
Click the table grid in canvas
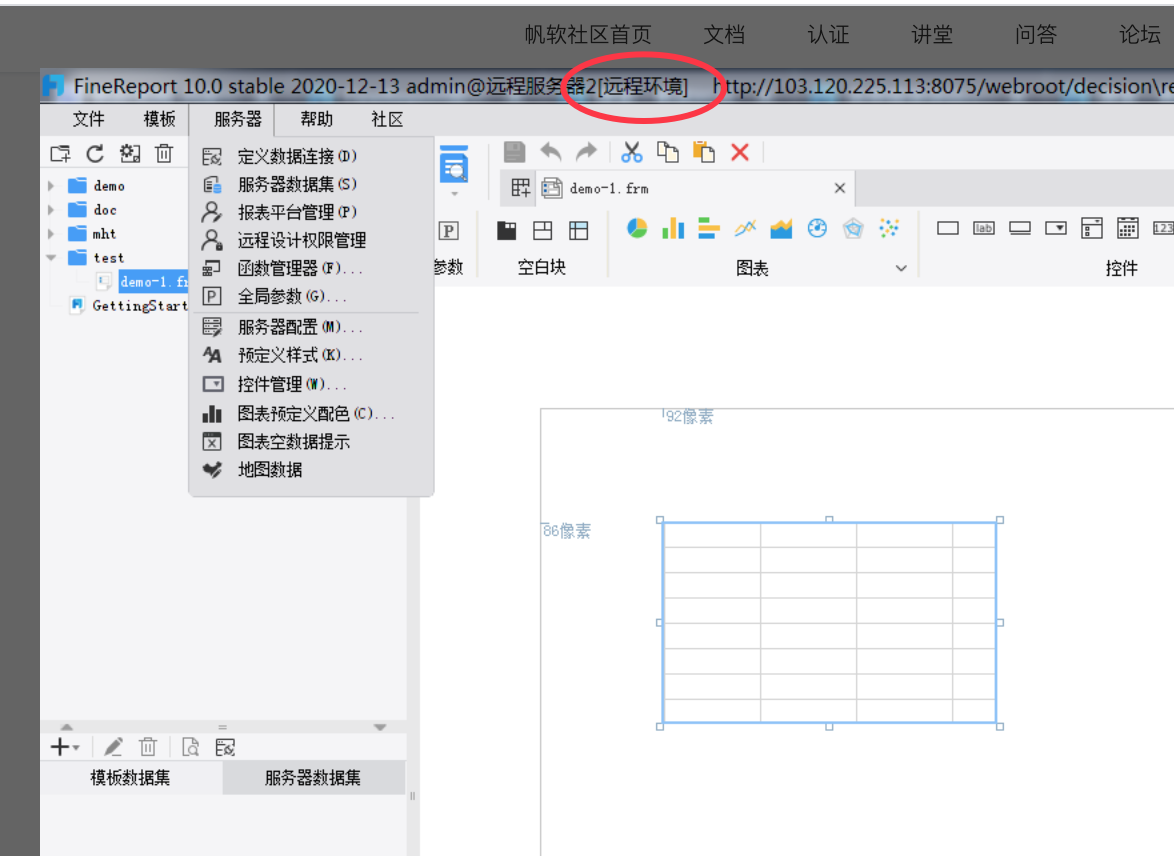[830, 622]
